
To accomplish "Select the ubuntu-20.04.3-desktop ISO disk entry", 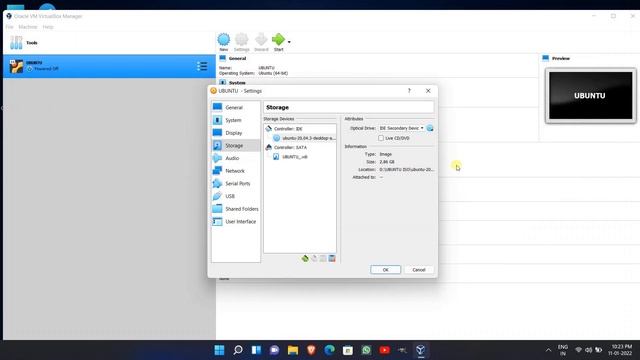I will [x=304, y=138].
